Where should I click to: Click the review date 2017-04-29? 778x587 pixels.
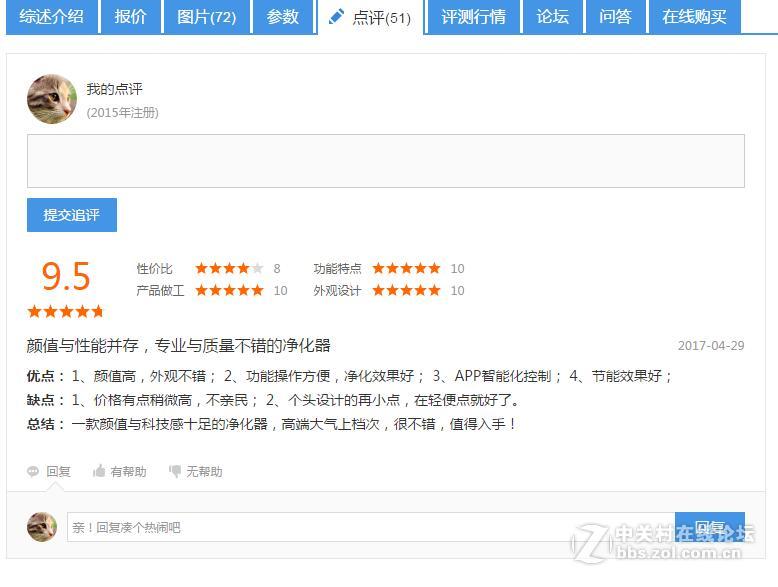(711, 346)
